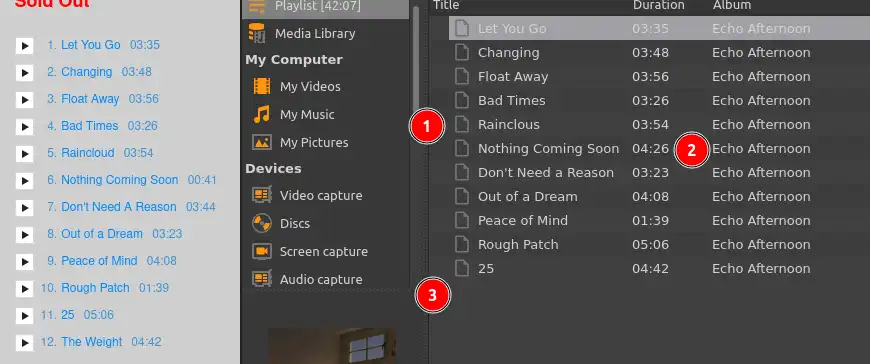
Task: Open the Screen capture icon
Action: [x=262, y=251]
